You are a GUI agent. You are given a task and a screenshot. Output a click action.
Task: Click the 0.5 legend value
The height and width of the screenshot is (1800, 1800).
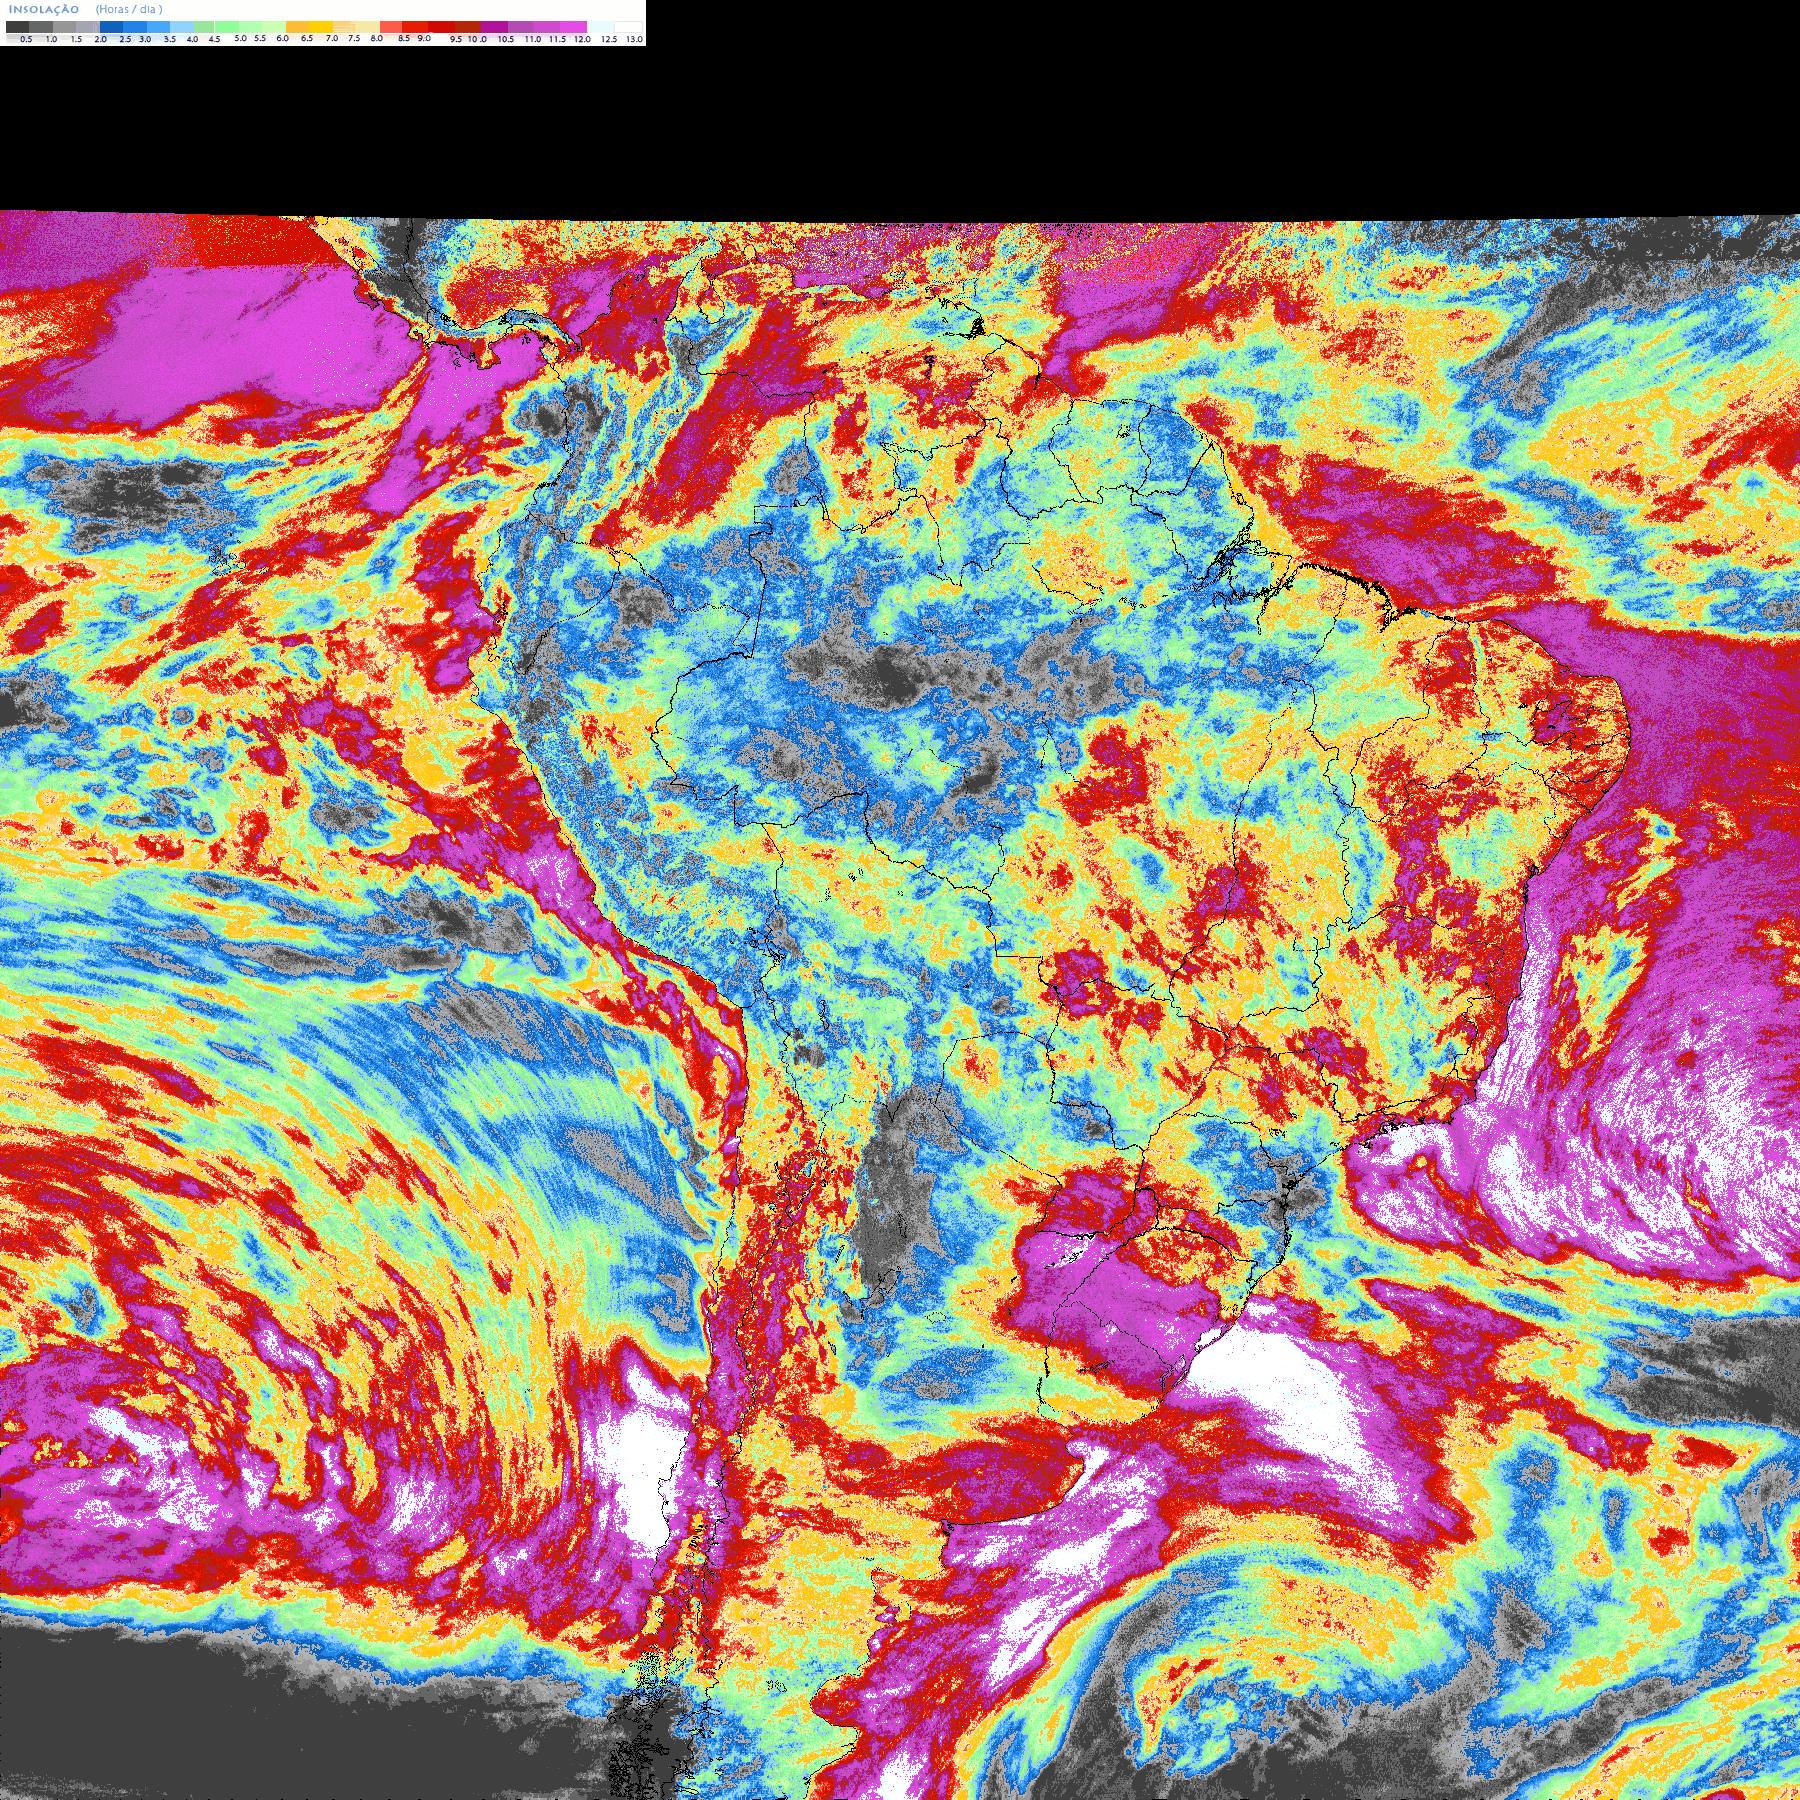click(26, 39)
